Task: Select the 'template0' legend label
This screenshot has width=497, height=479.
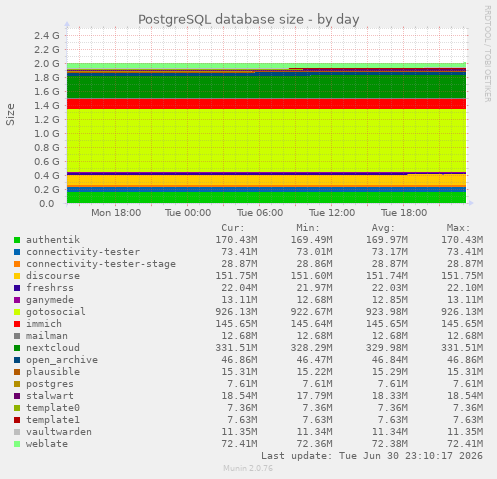Action: pyautogui.click(x=53, y=408)
